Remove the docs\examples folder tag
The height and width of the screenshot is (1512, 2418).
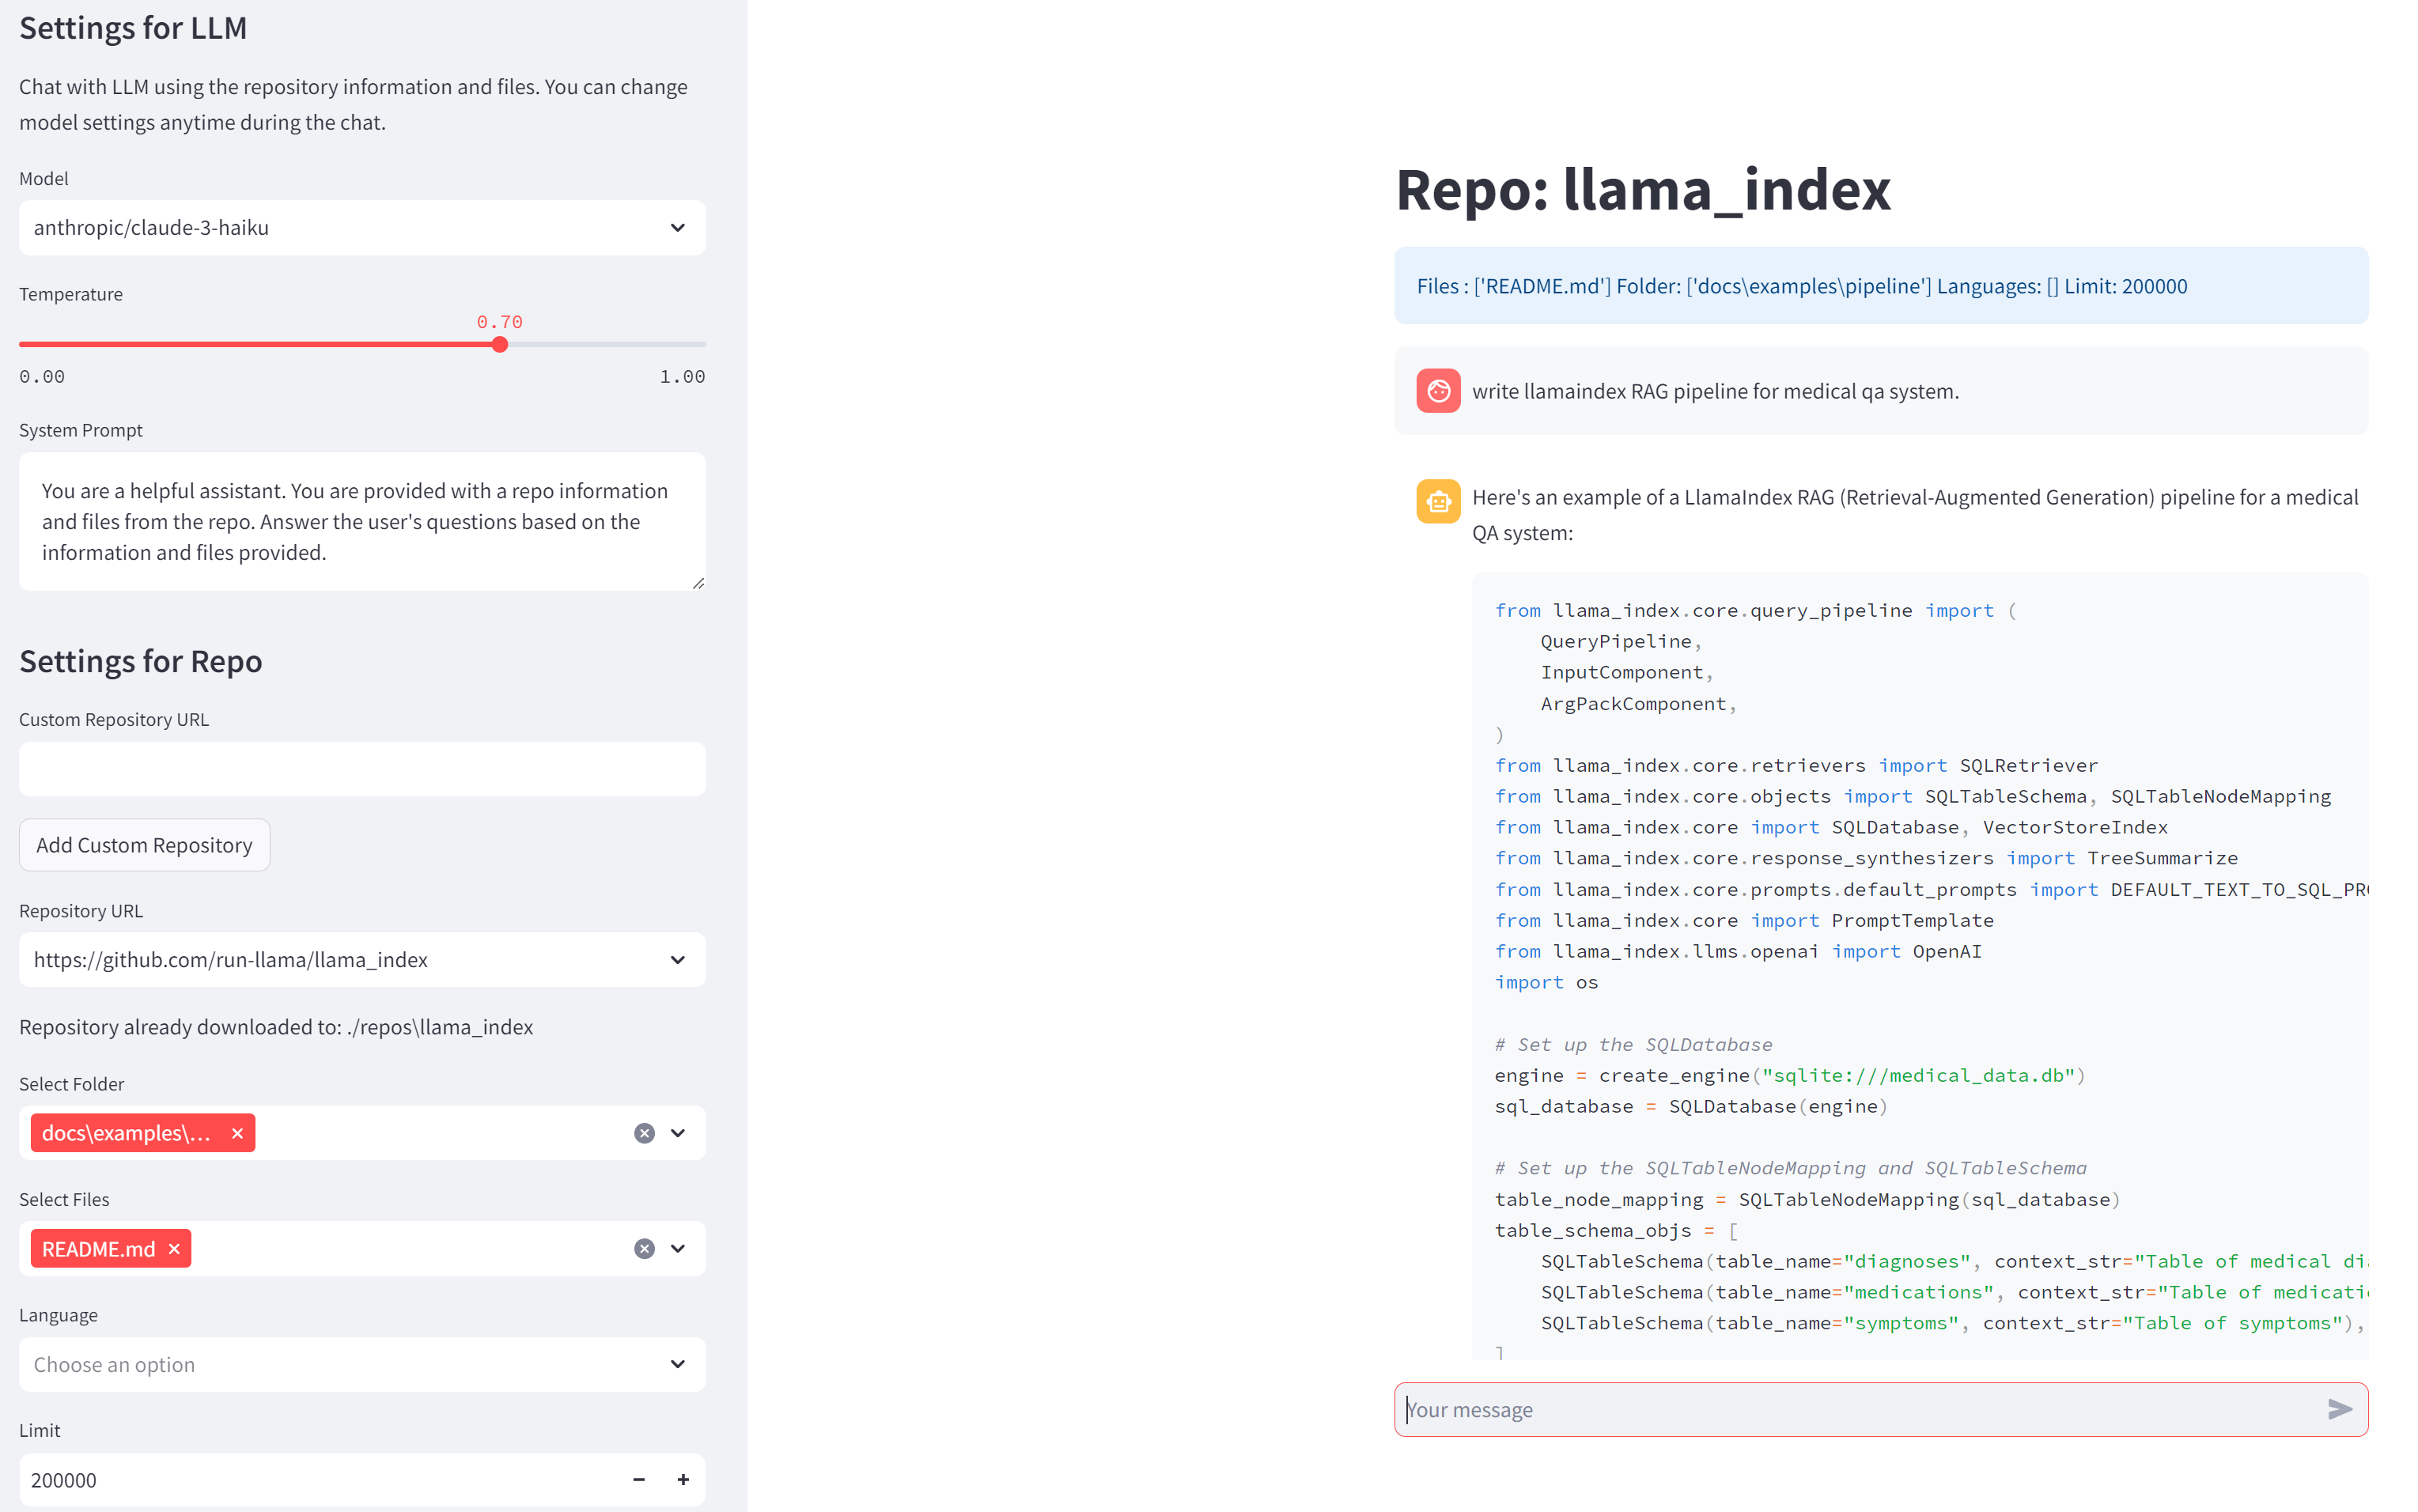237,1133
